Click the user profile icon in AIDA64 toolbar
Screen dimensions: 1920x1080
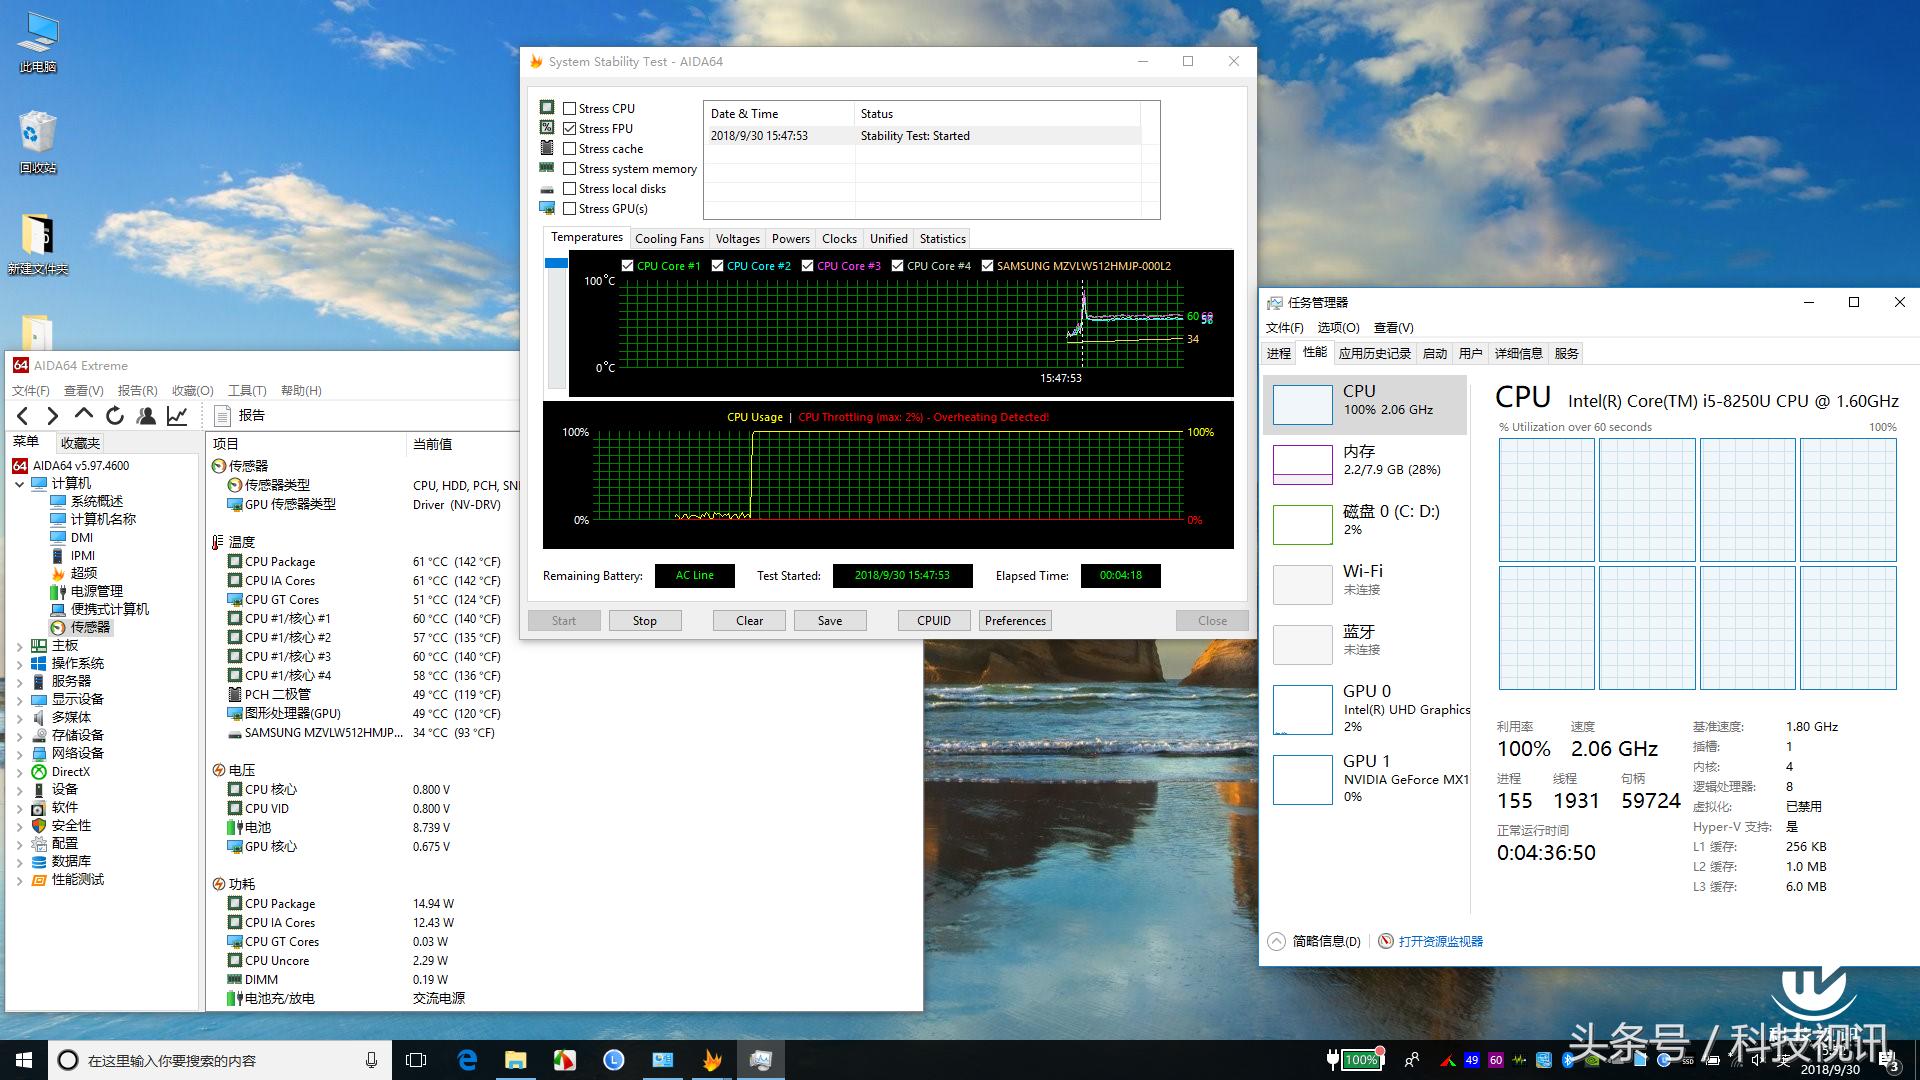[x=146, y=416]
